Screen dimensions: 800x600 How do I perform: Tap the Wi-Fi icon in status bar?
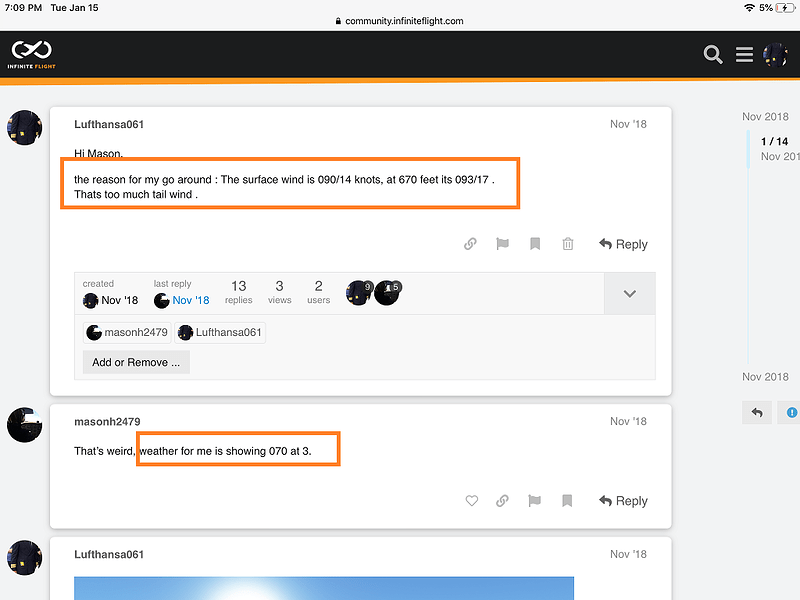749,8
